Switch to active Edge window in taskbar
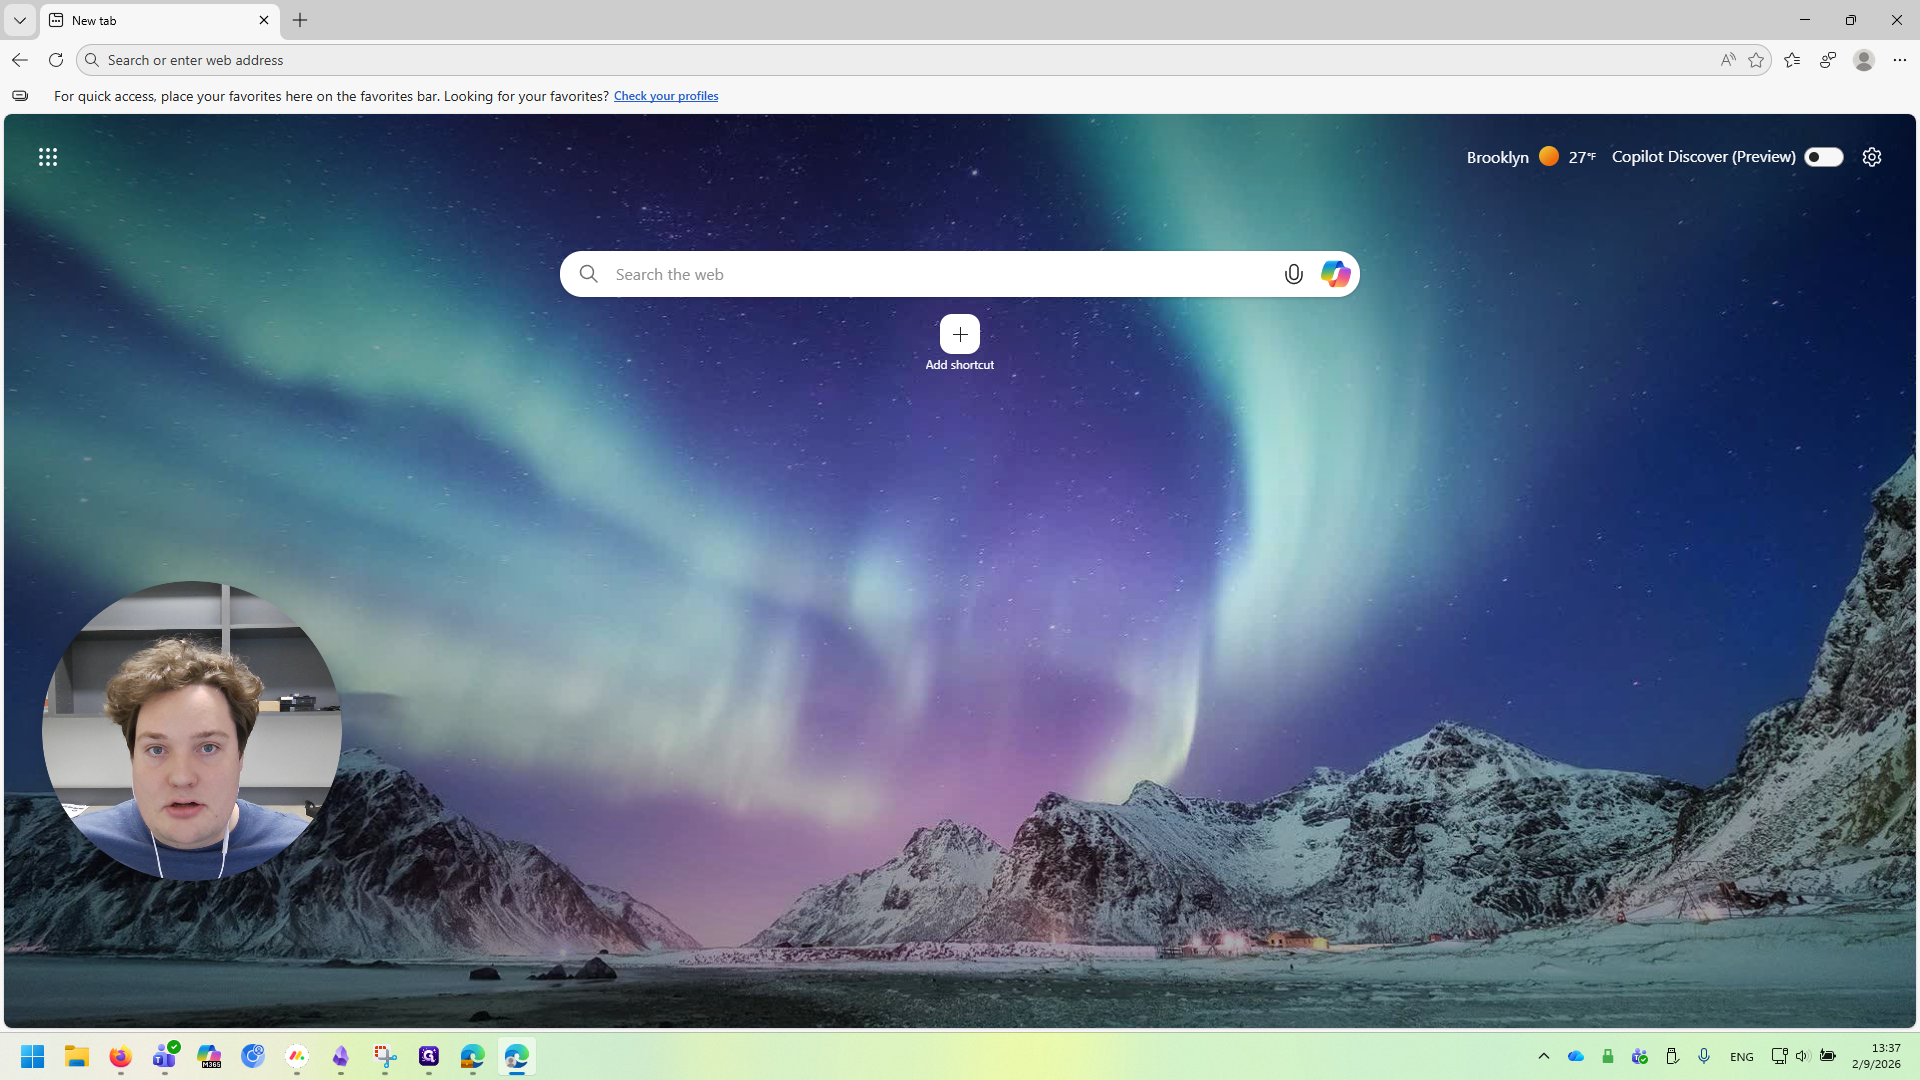 click(517, 1056)
